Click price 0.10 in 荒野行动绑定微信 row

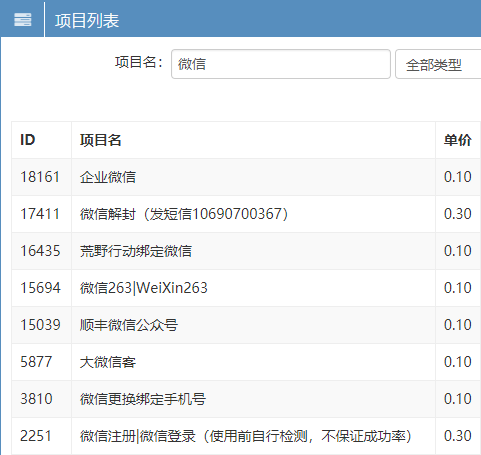[457, 251]
